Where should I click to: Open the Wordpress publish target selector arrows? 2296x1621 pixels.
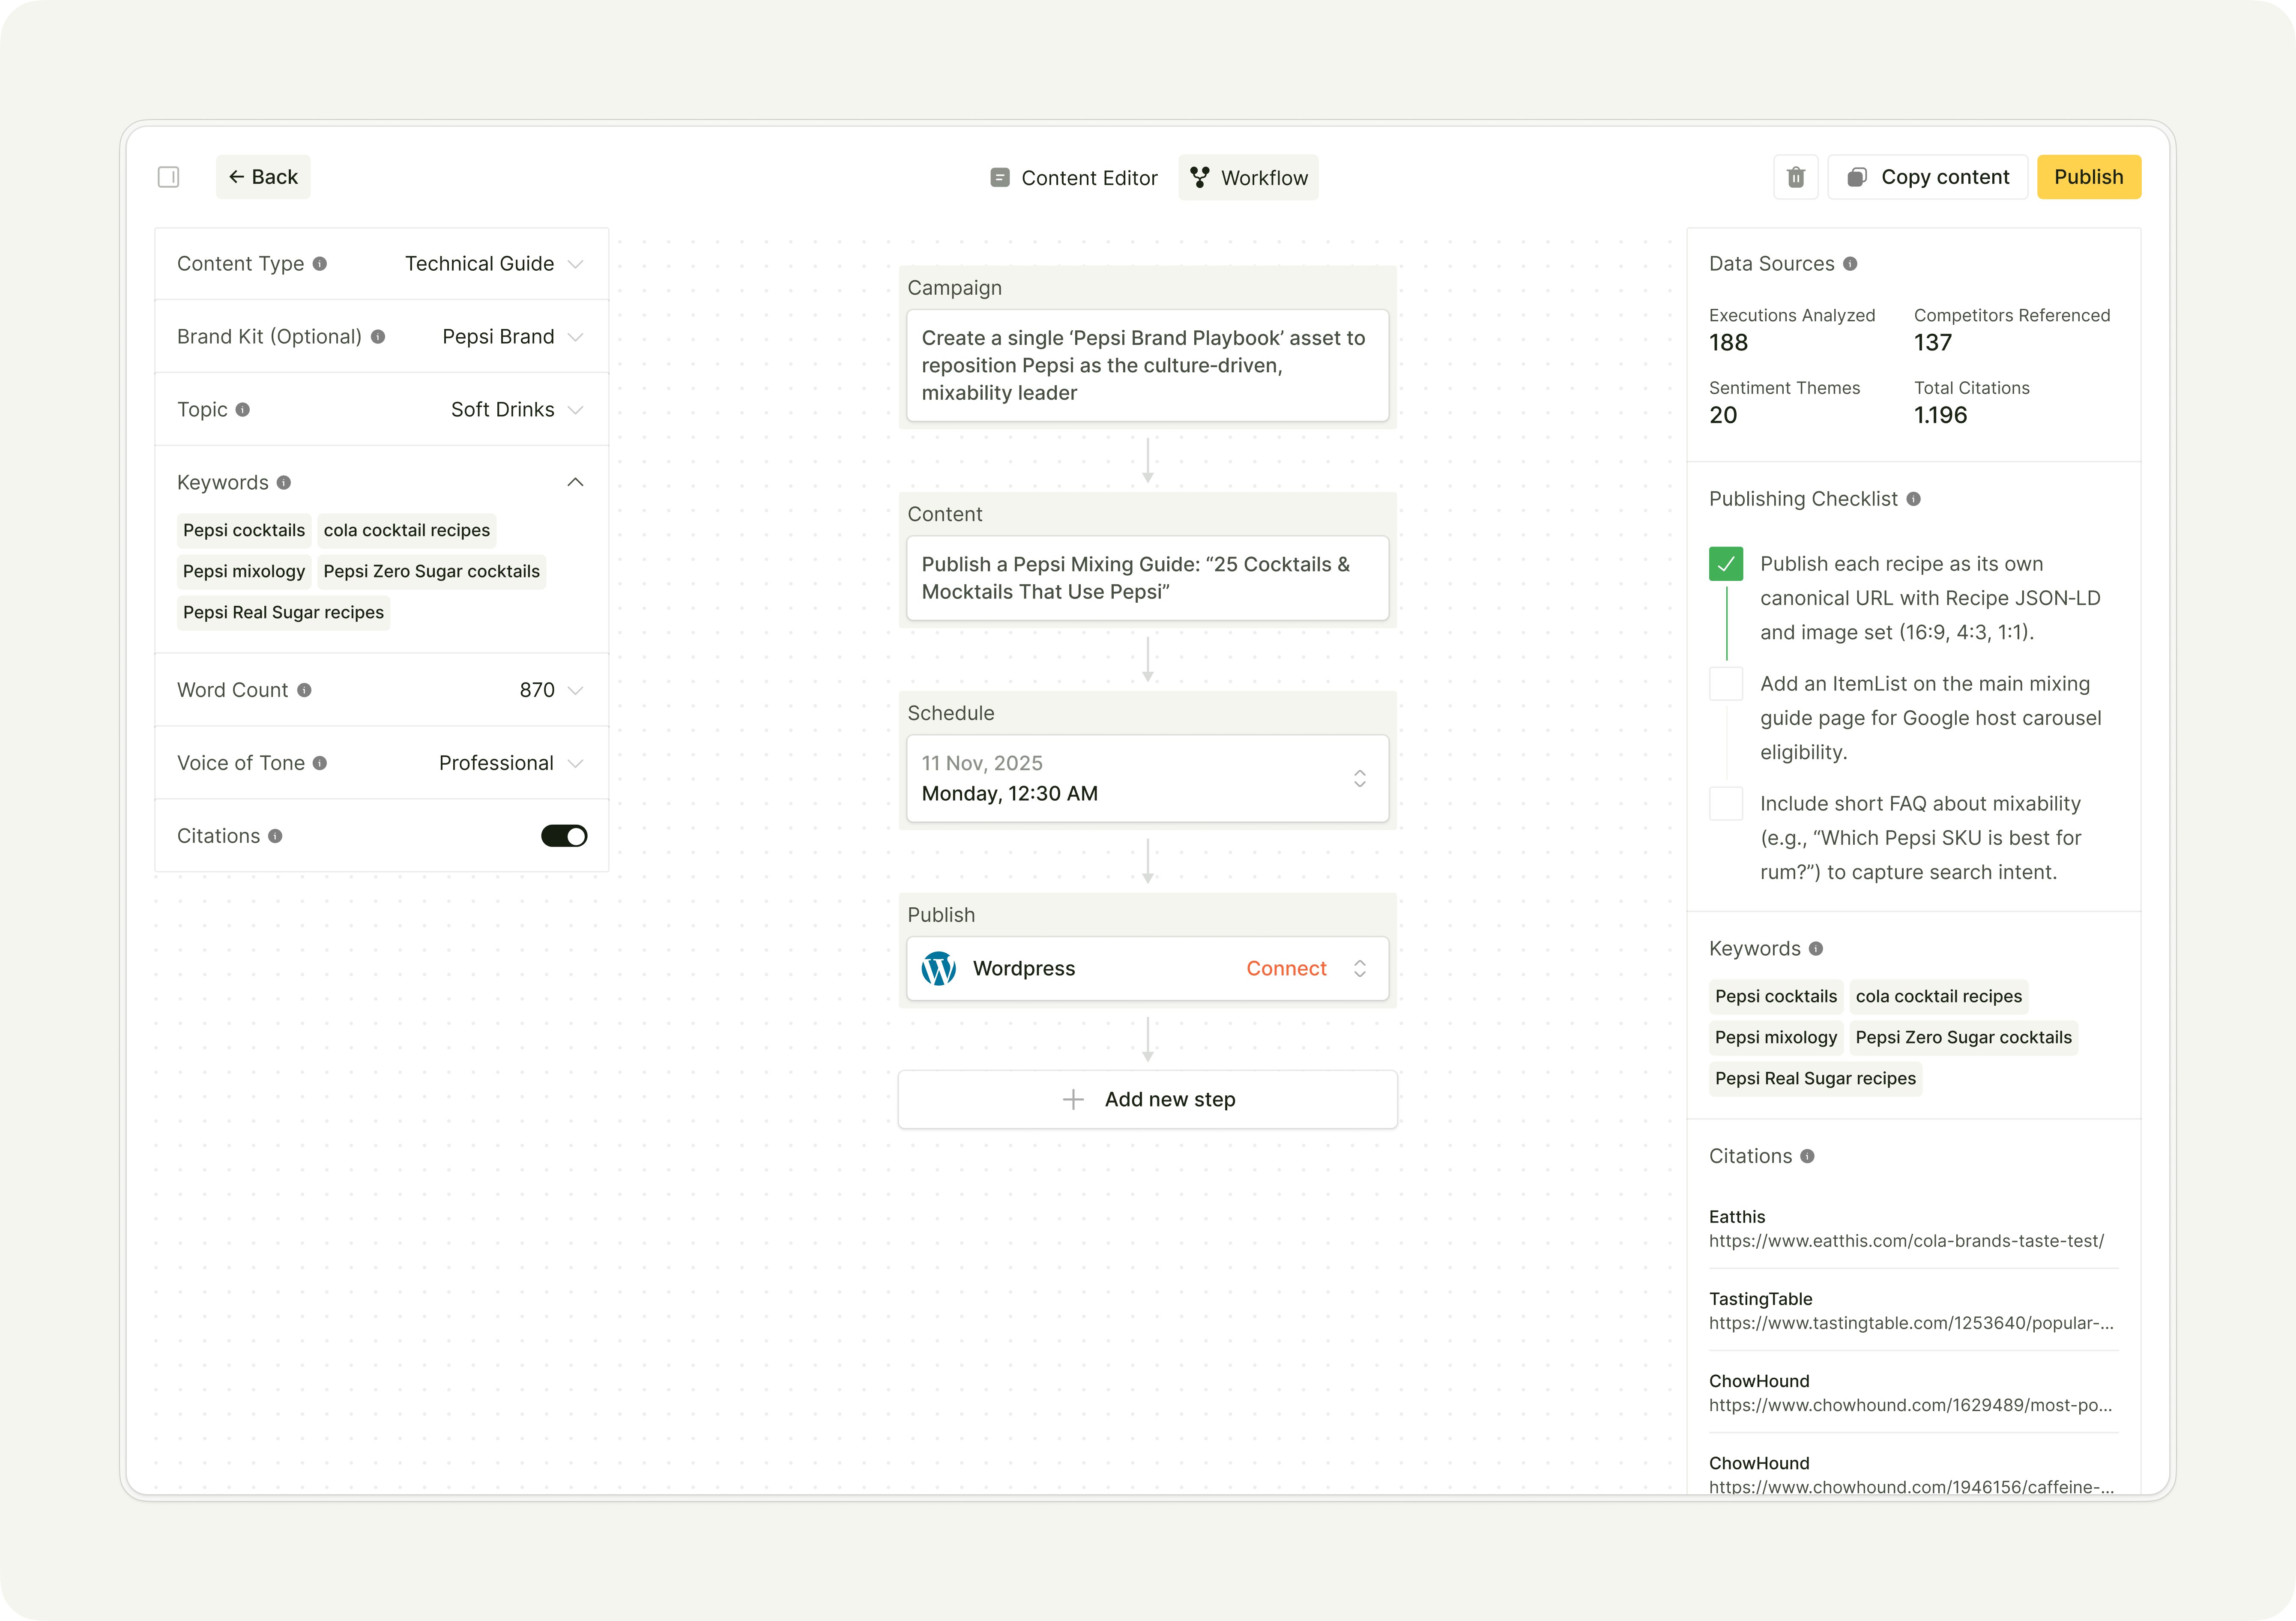[x=1360, y=968]
